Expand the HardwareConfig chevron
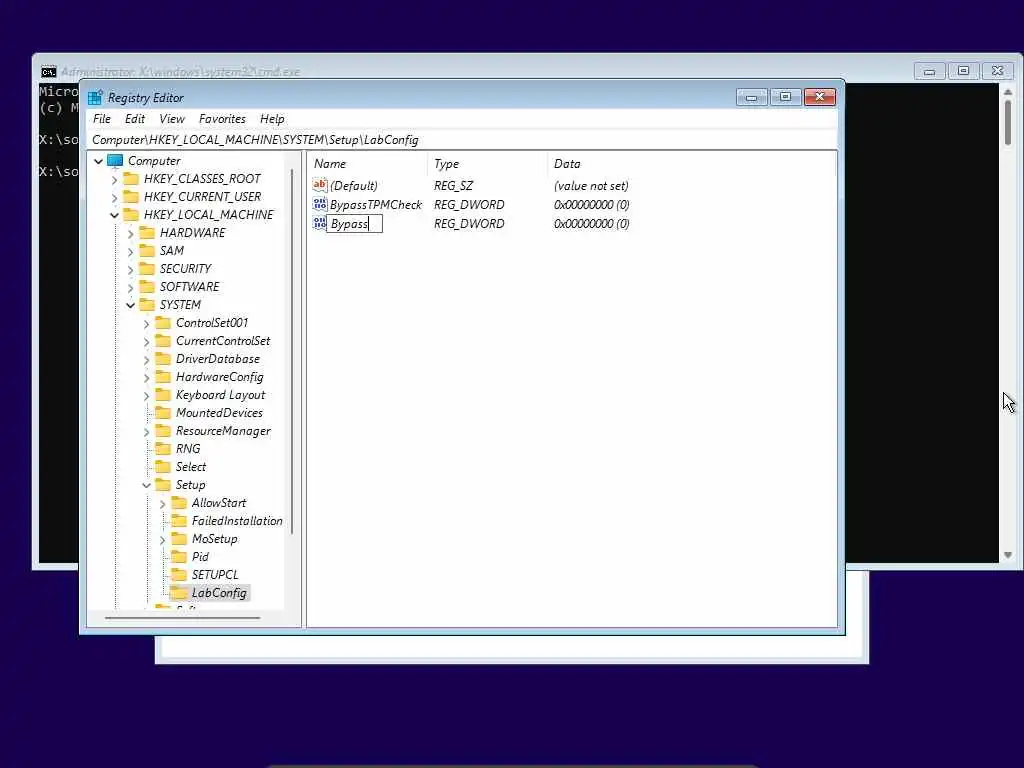The image size is (1024, 768). coord(147,377)
